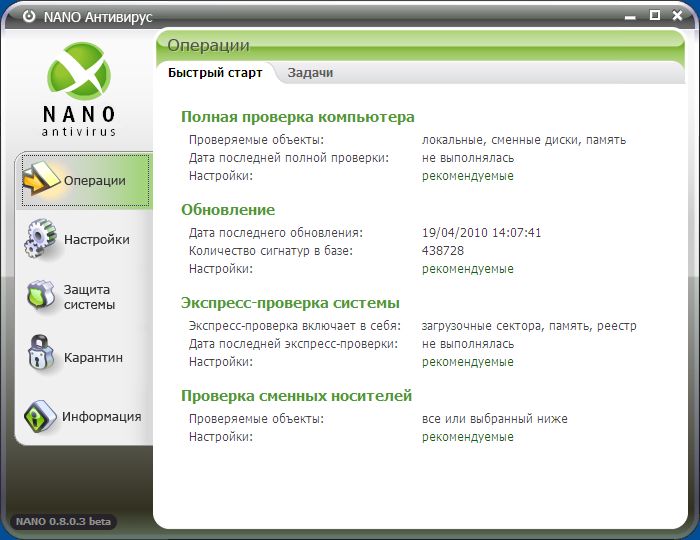Click the Карантин padlock icon
Image resolution: width=700 pixels, height=540 pixels.
coord(41,353)
